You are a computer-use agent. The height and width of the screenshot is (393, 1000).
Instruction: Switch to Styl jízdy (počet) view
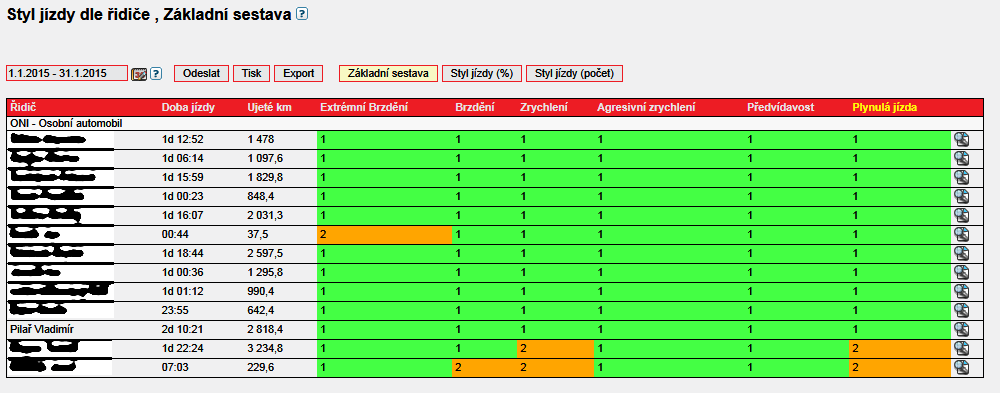574,73
